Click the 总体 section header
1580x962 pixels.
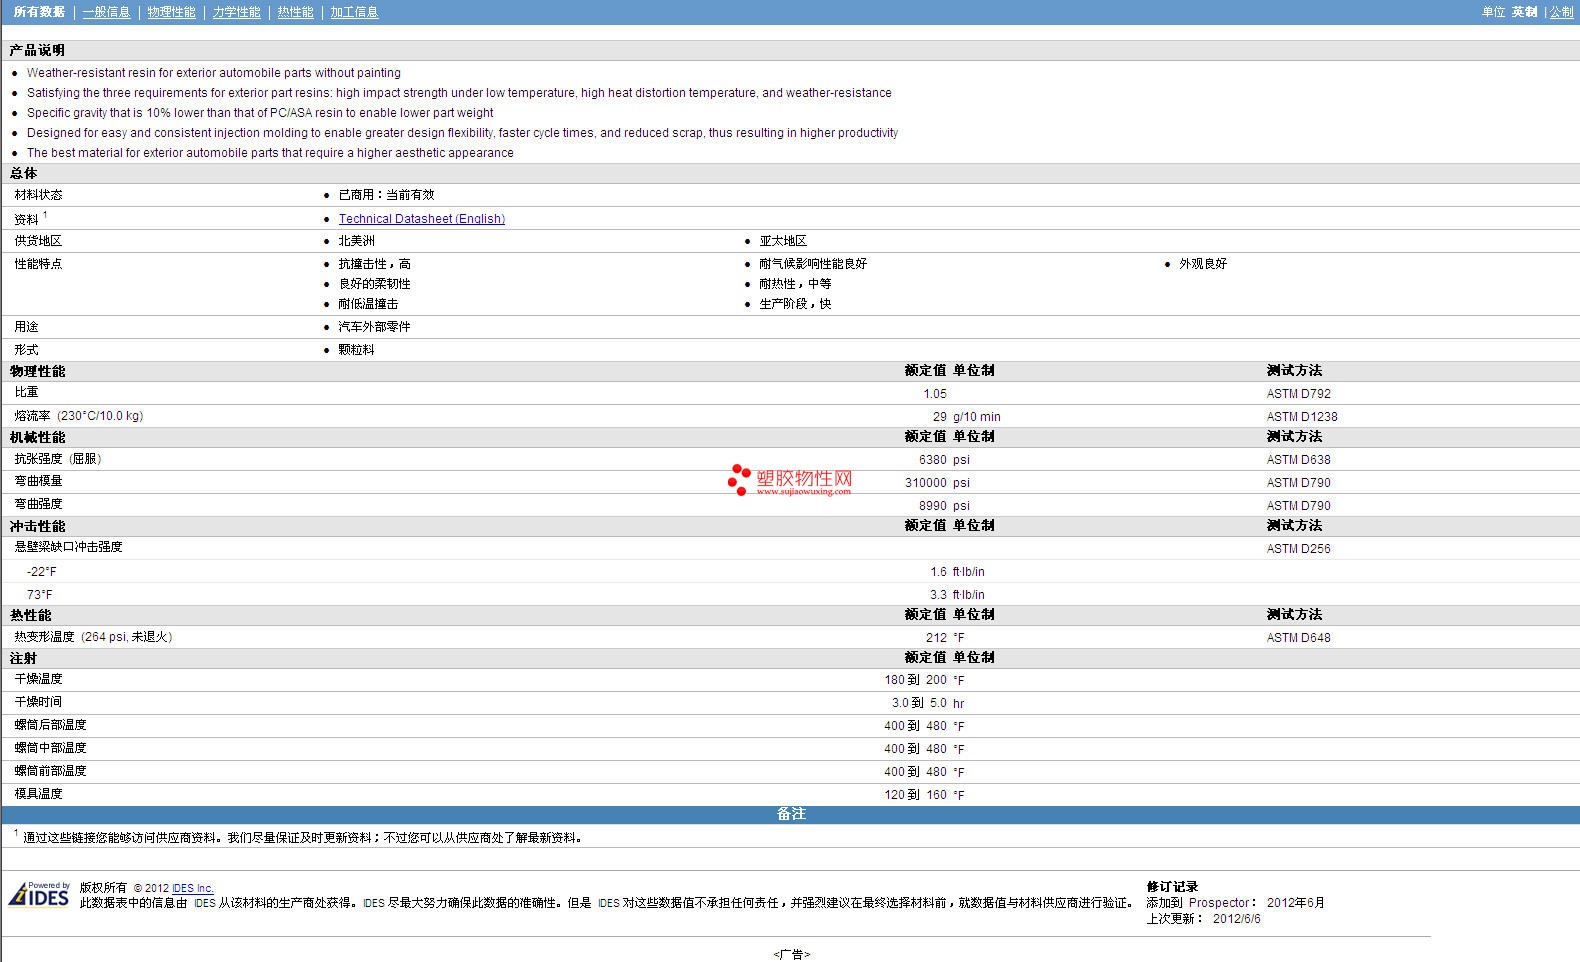[x=24, y=173]
